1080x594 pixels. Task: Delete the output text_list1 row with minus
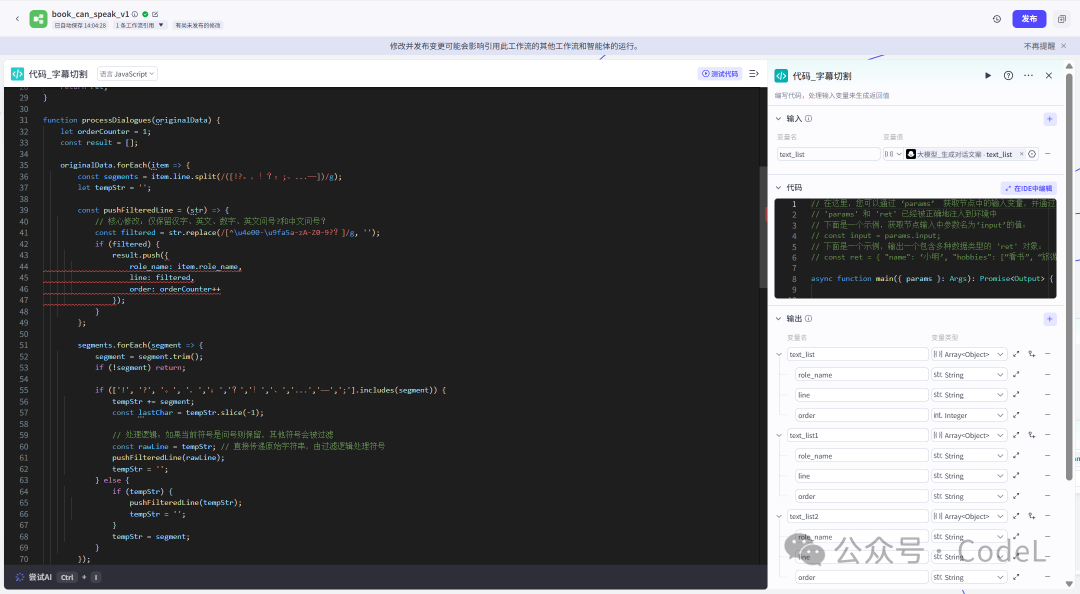pos(1048,436)
